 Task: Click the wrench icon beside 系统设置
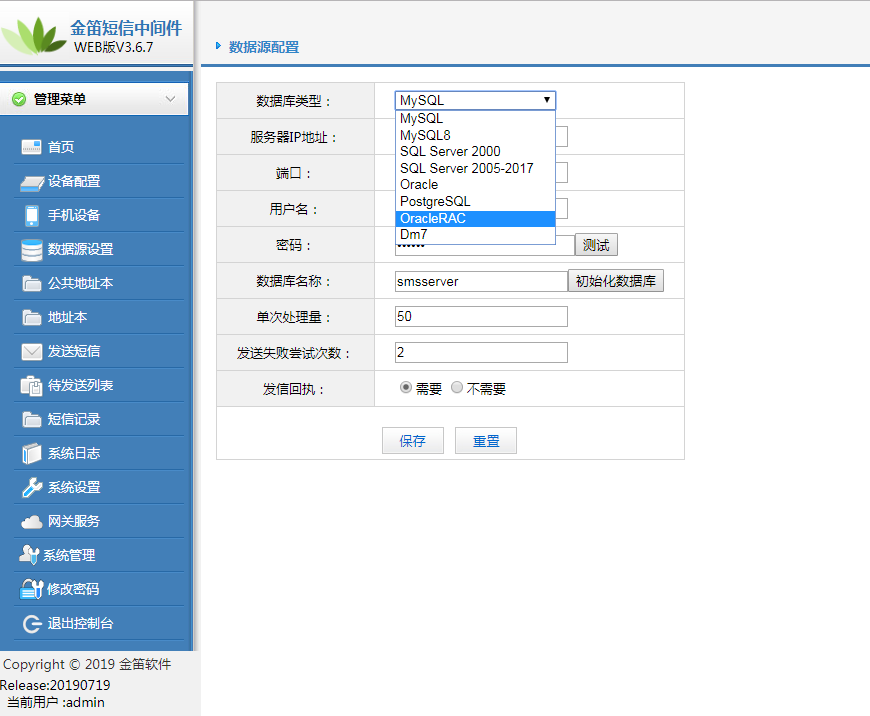coord(31,487)
